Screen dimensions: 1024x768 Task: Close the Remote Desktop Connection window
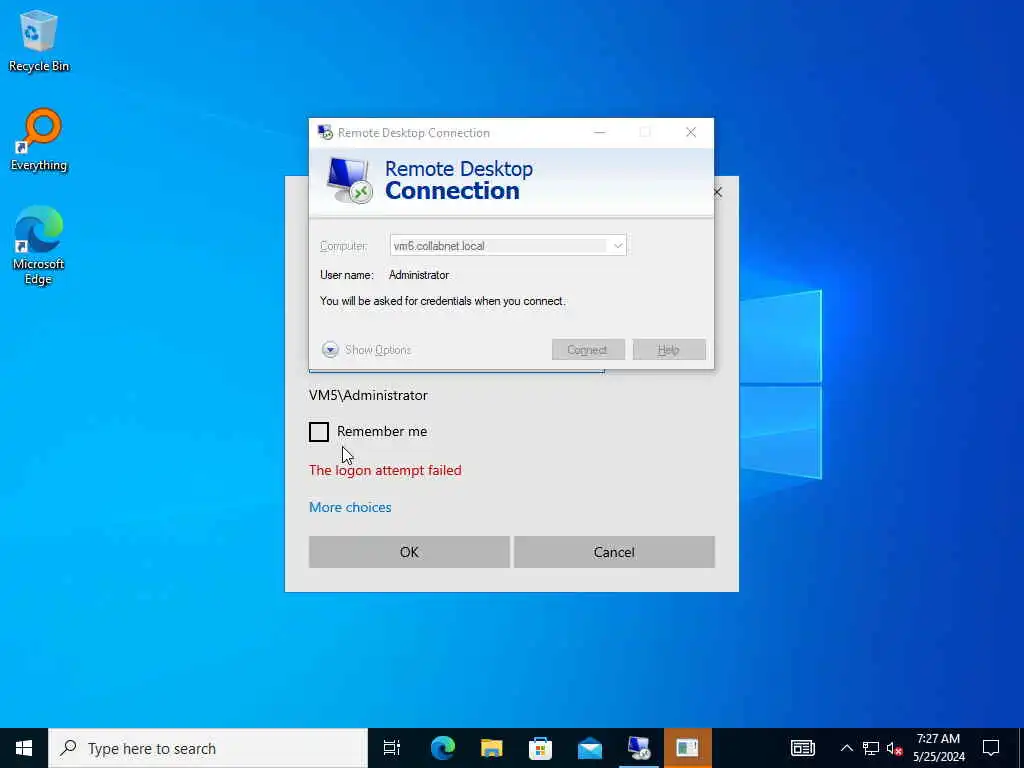click(691, 133)
